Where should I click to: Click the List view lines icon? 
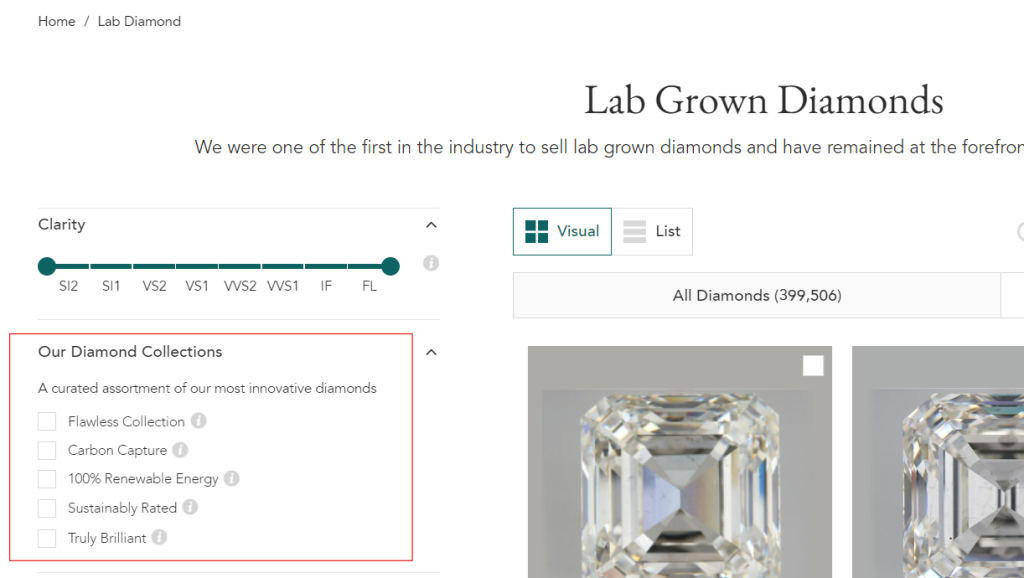(x=635, y=232)
